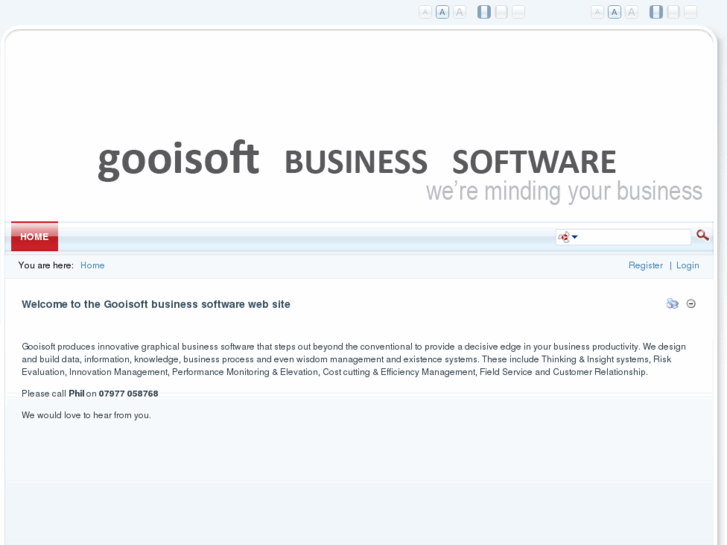Screen dimensions: 727x545
Task: Click the module icon beside the welcome title
Action: [672, 304]
